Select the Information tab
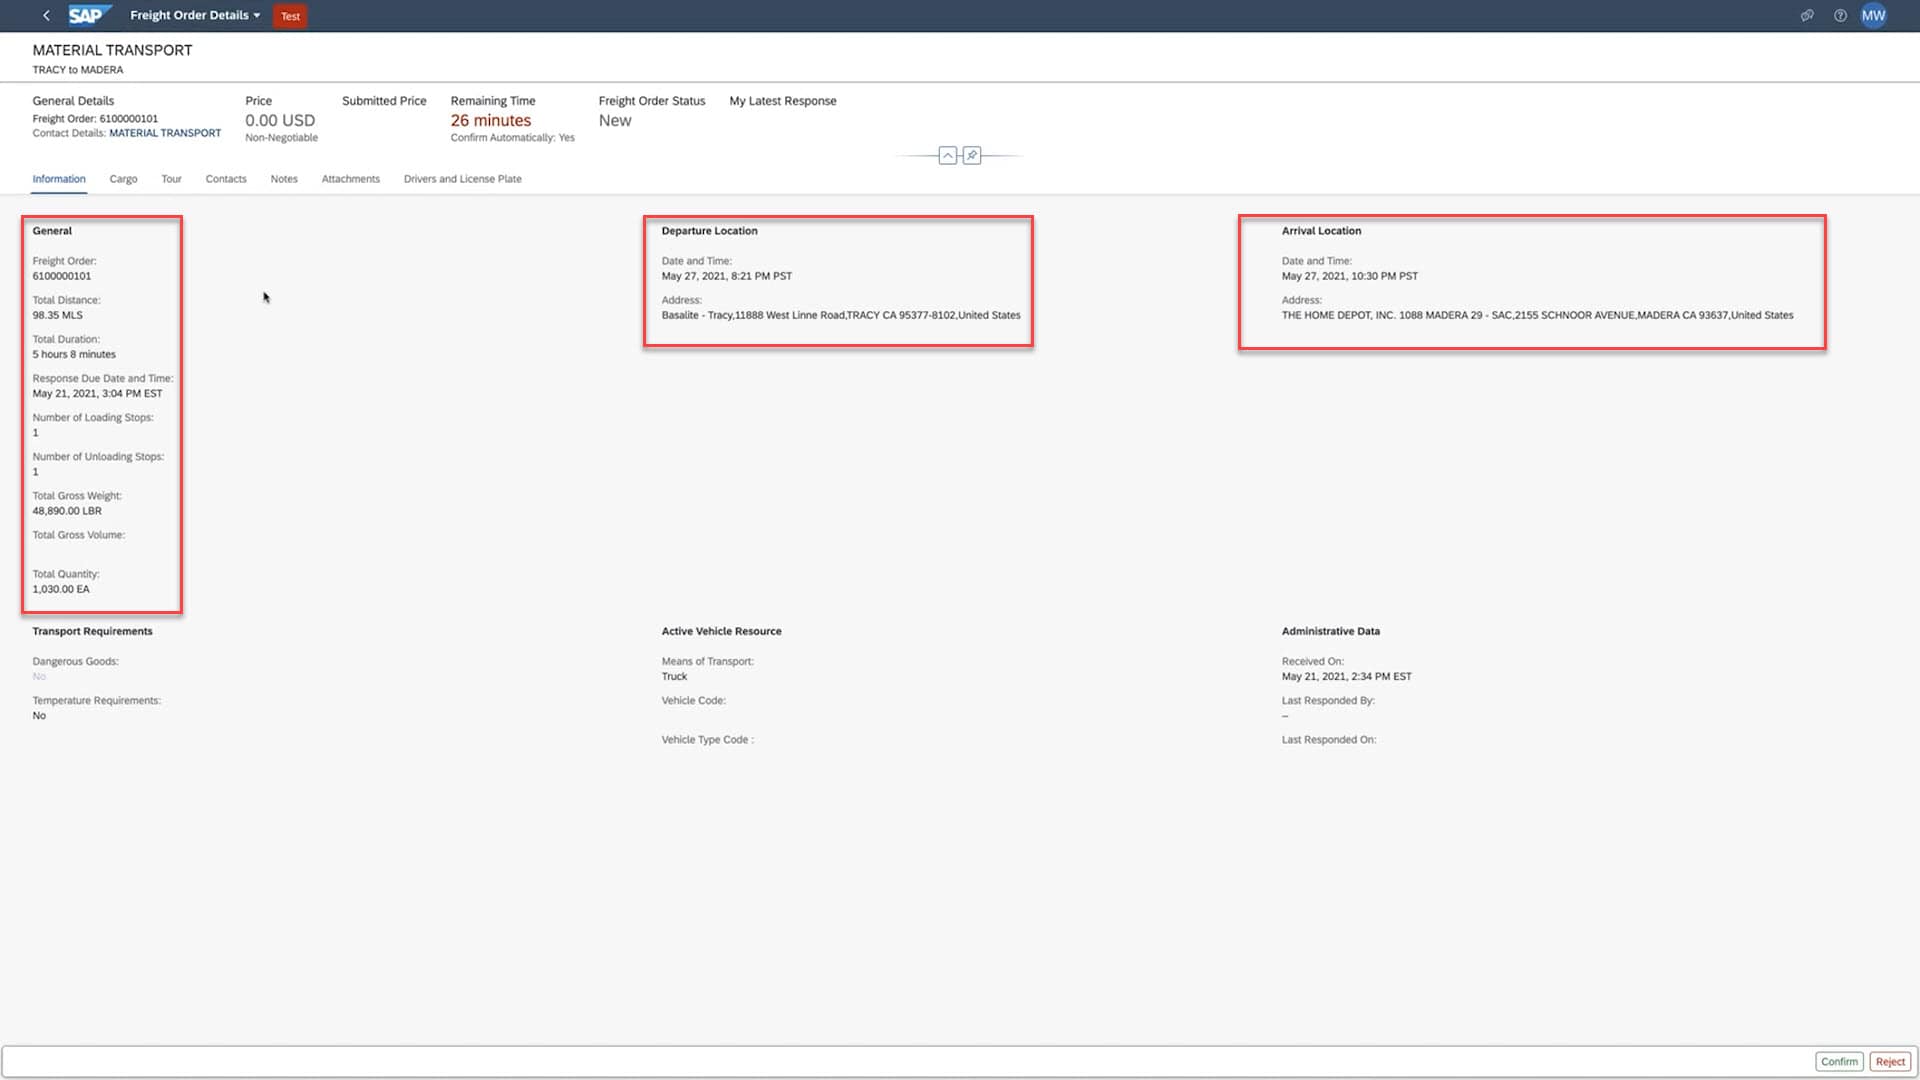This screenshot has width=1920, height=1080. click(x=59, y=179)
